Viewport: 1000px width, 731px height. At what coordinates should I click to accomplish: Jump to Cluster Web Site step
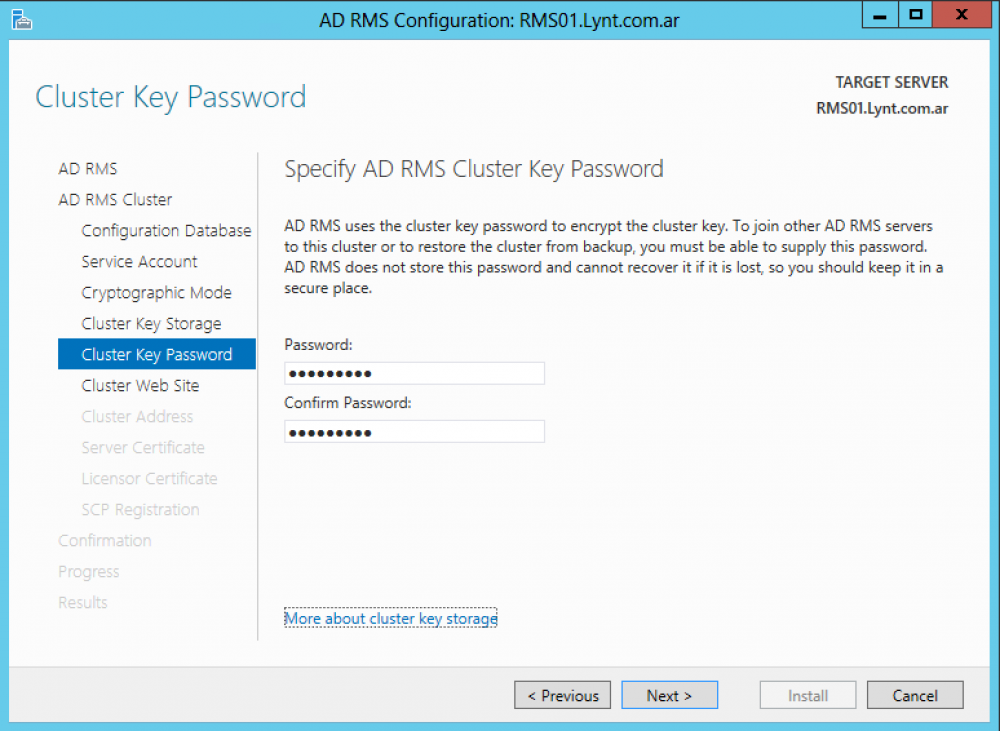[140, 385]
